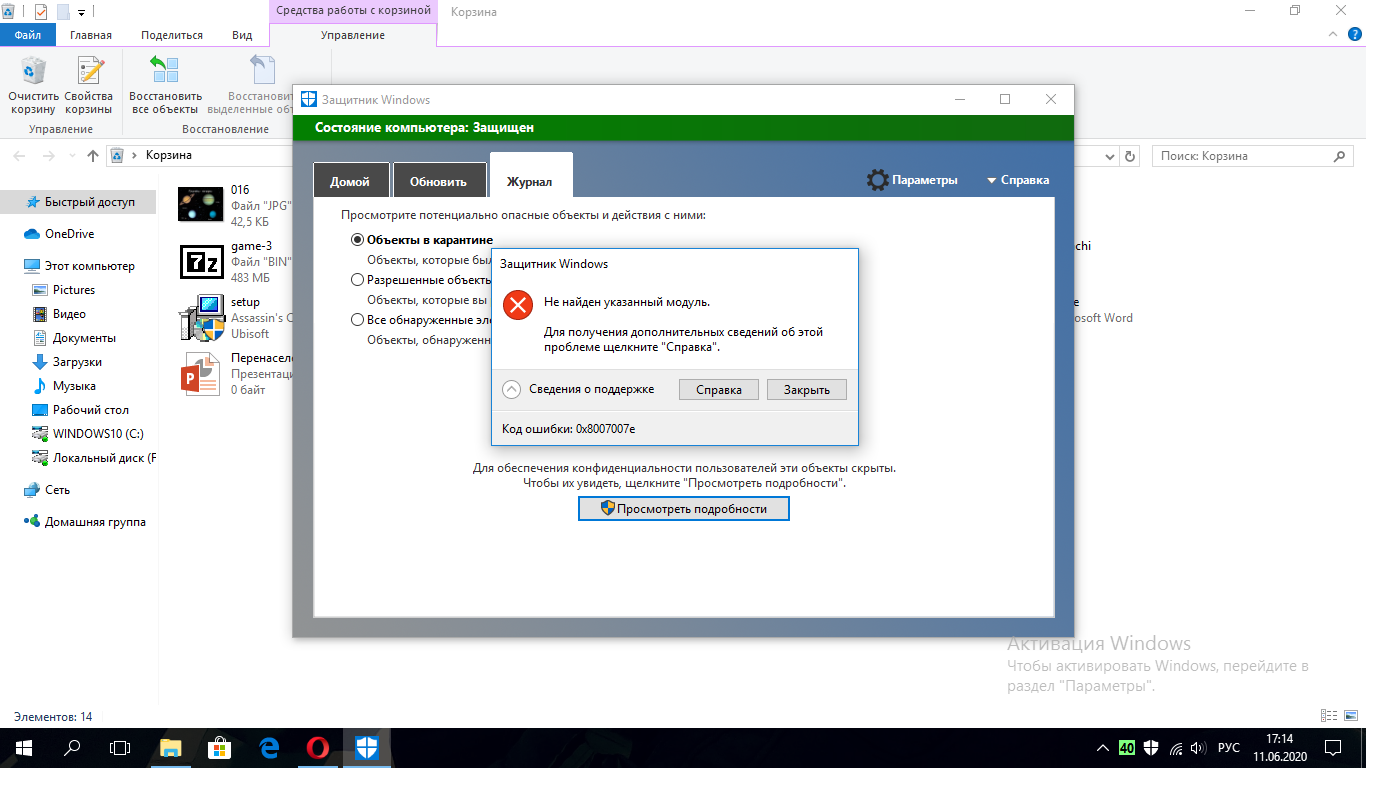The width and height of the screenshot is (1389, 792).
Task: Select 'All detected items' radio button
Action: pyautogui.click(x=358, y=320)
